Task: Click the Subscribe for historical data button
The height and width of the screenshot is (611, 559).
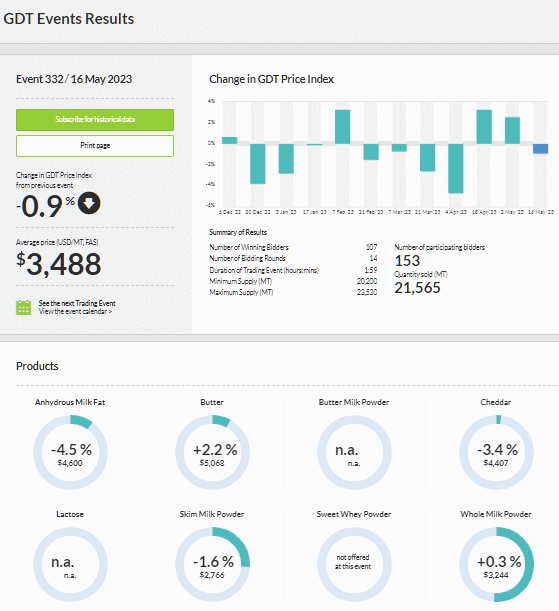Action: pos(95,120)
